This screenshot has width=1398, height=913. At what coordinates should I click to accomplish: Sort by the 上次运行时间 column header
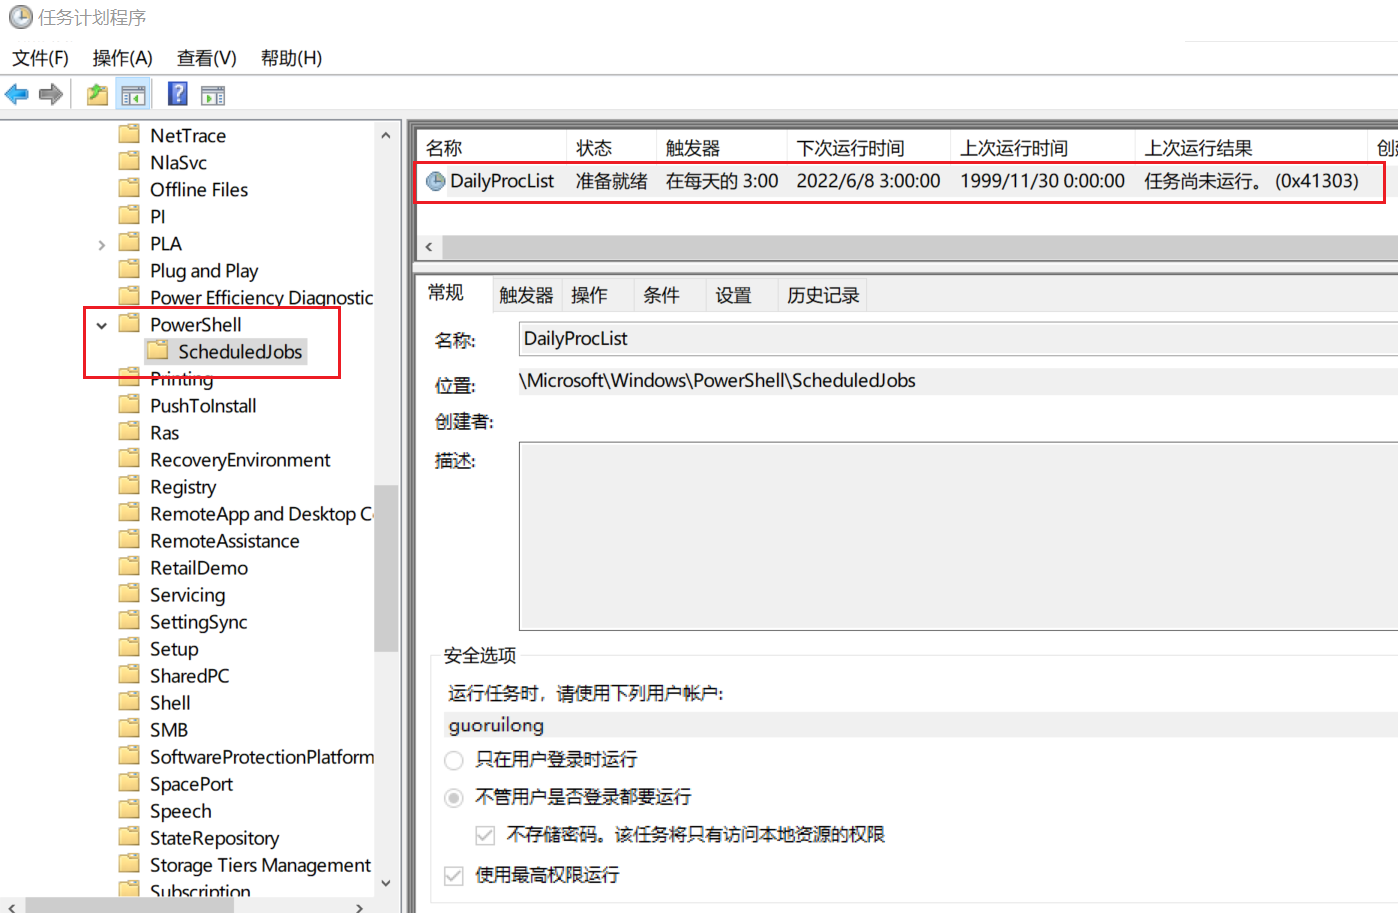pyautogui.click(x=1042, y=148)
